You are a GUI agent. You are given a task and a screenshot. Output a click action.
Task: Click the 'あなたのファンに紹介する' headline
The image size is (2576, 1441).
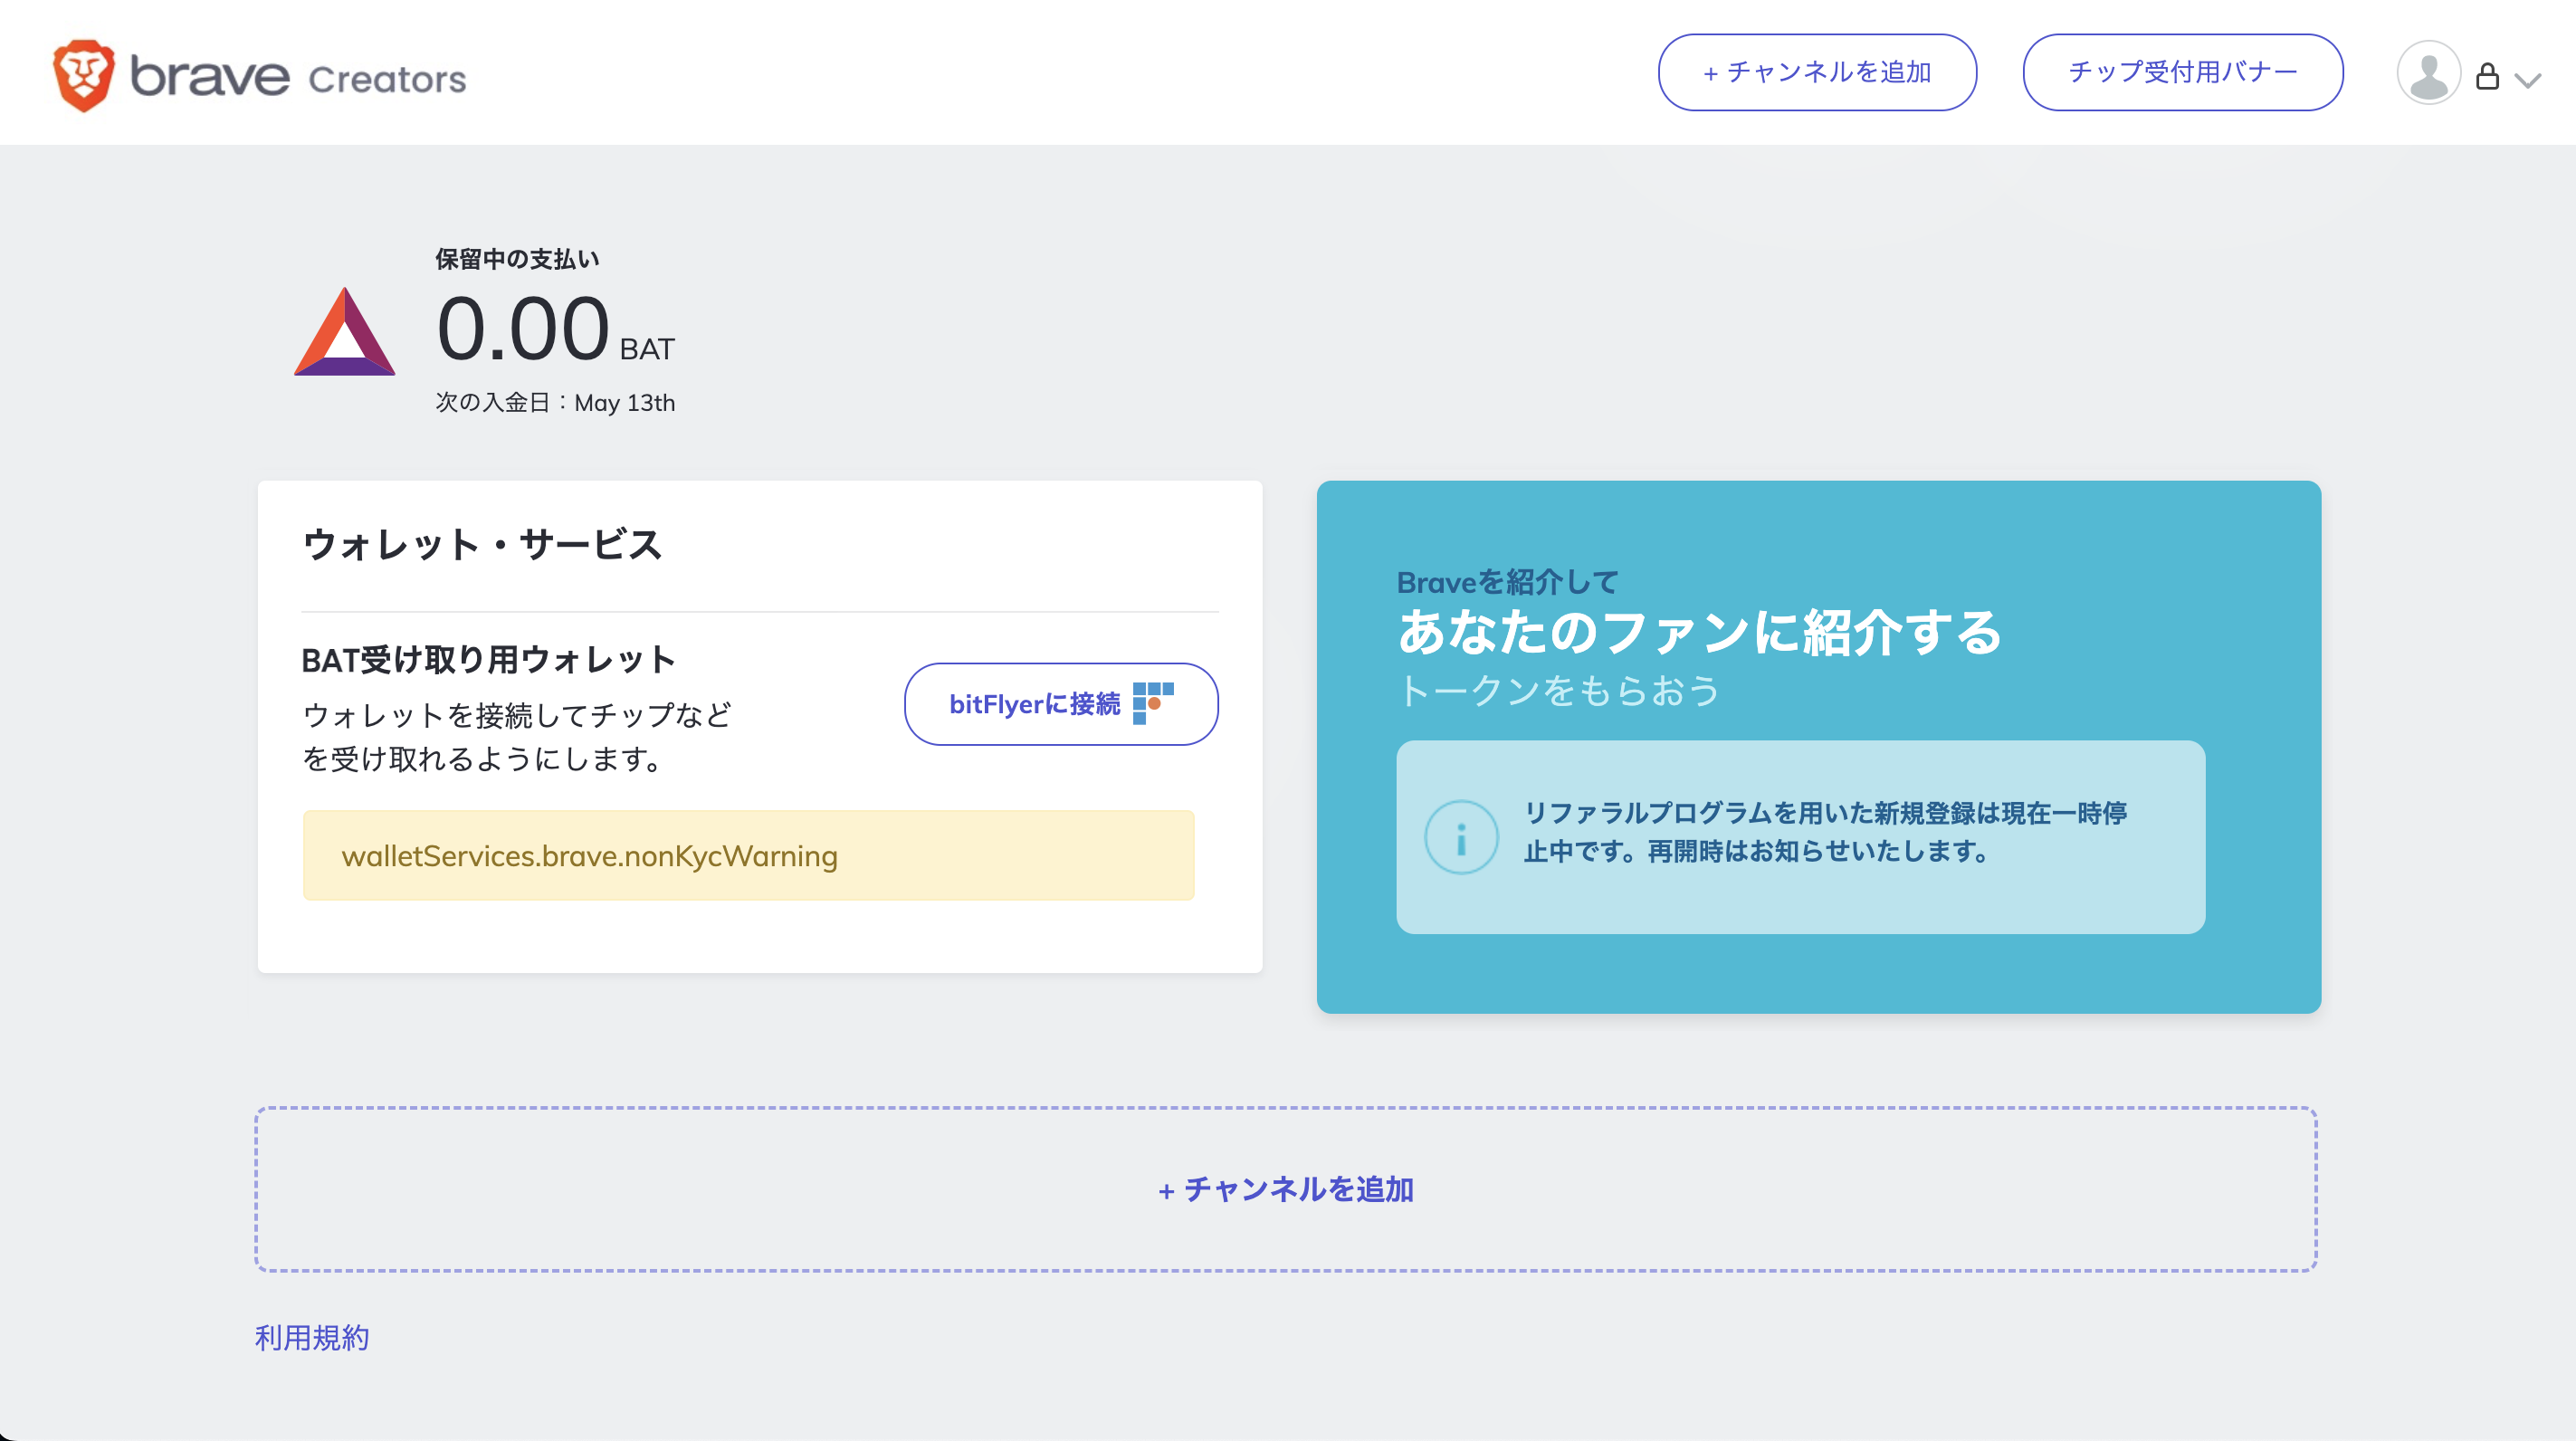[1699, 632]
